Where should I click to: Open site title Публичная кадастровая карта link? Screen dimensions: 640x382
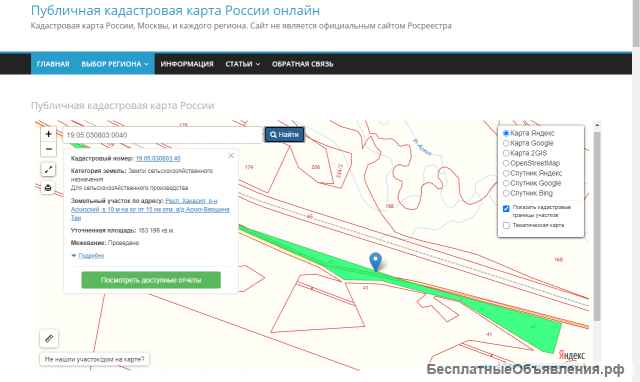pyautogui.click(x=176, y=11)
